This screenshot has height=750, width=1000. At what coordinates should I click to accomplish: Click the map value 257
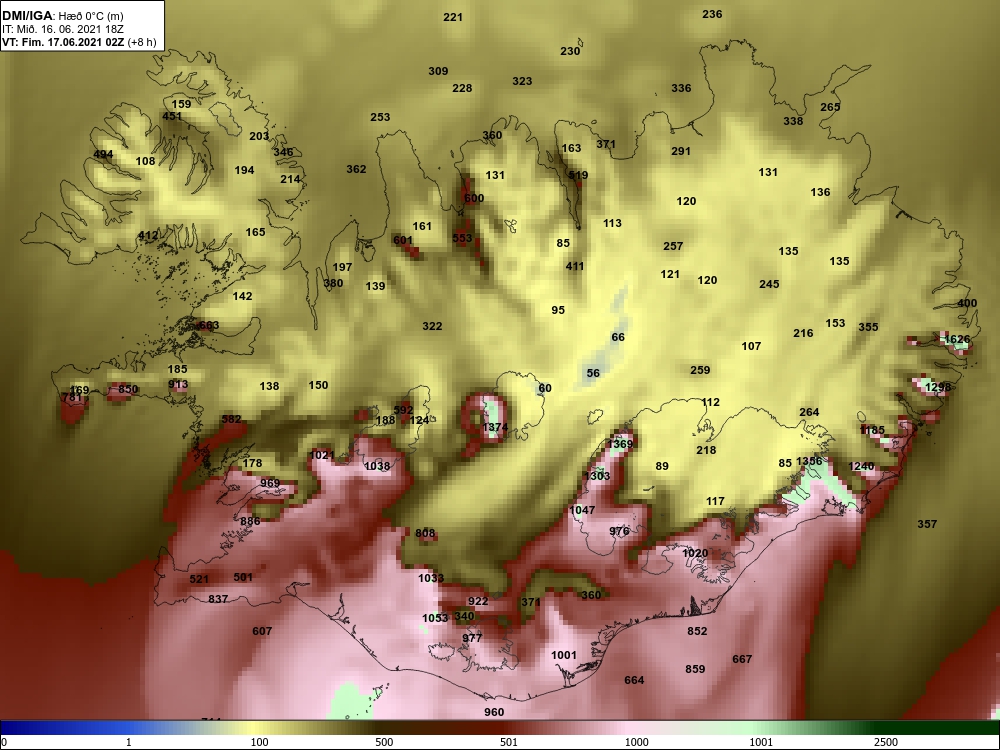tap(673, 246)
